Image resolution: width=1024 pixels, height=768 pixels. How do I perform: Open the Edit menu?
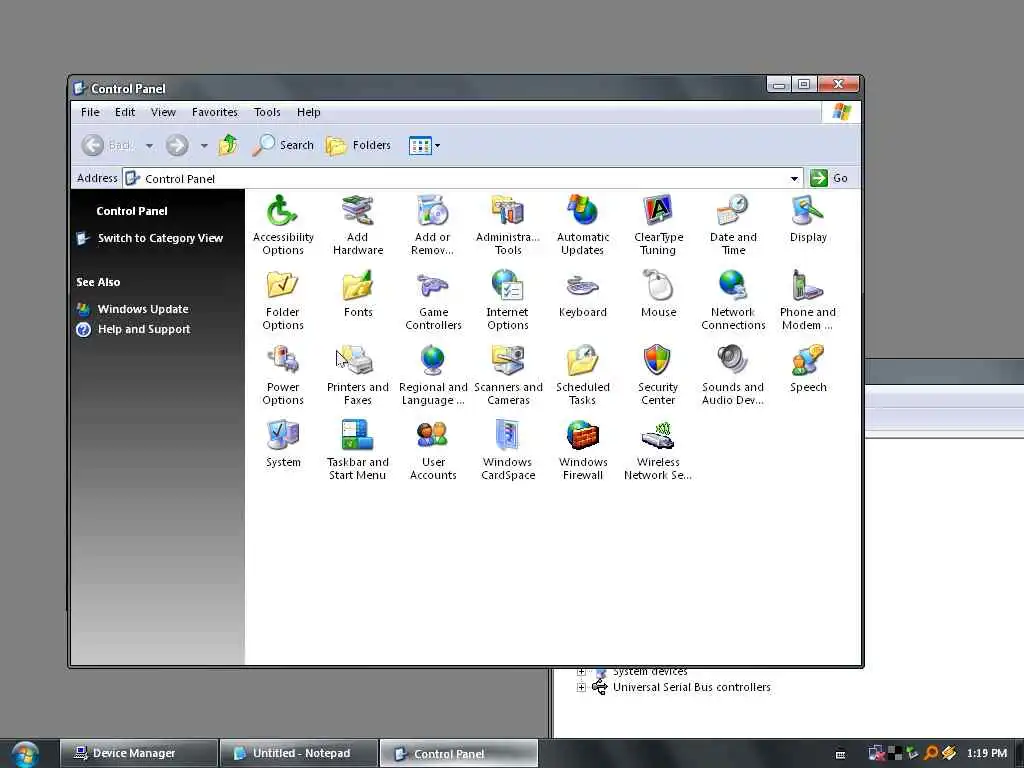pyautogui.click(x=125, y=112)
